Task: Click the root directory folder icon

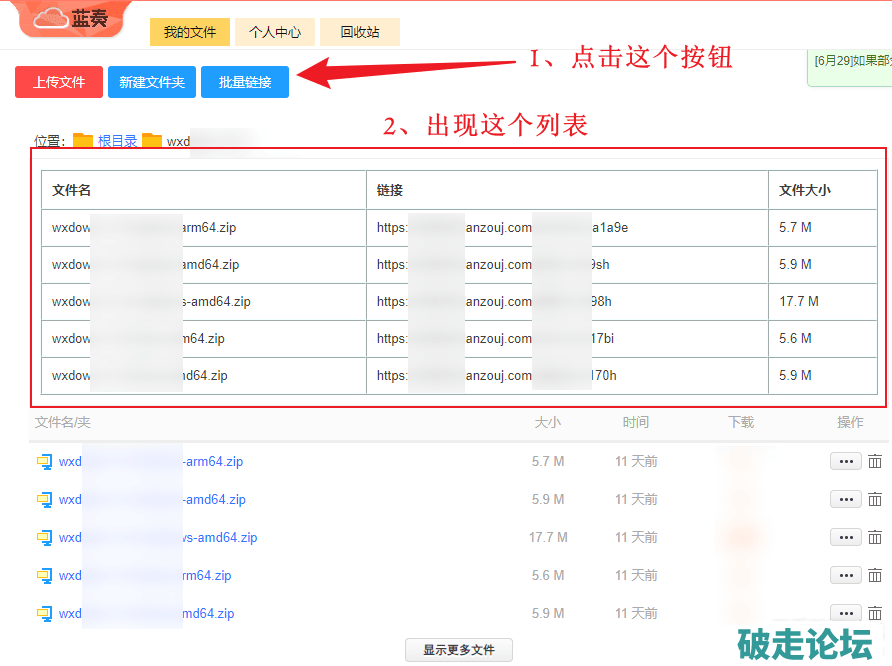Action: 82,141
